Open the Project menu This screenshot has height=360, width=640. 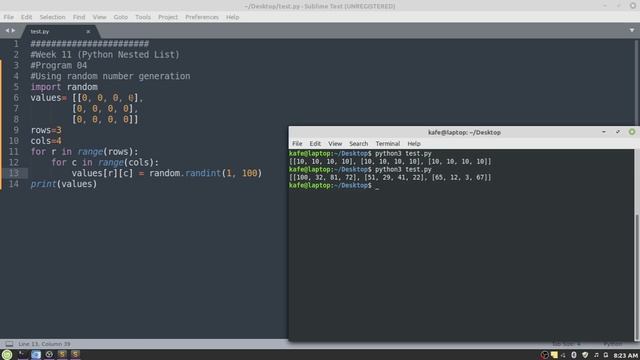tap(168, 17)
